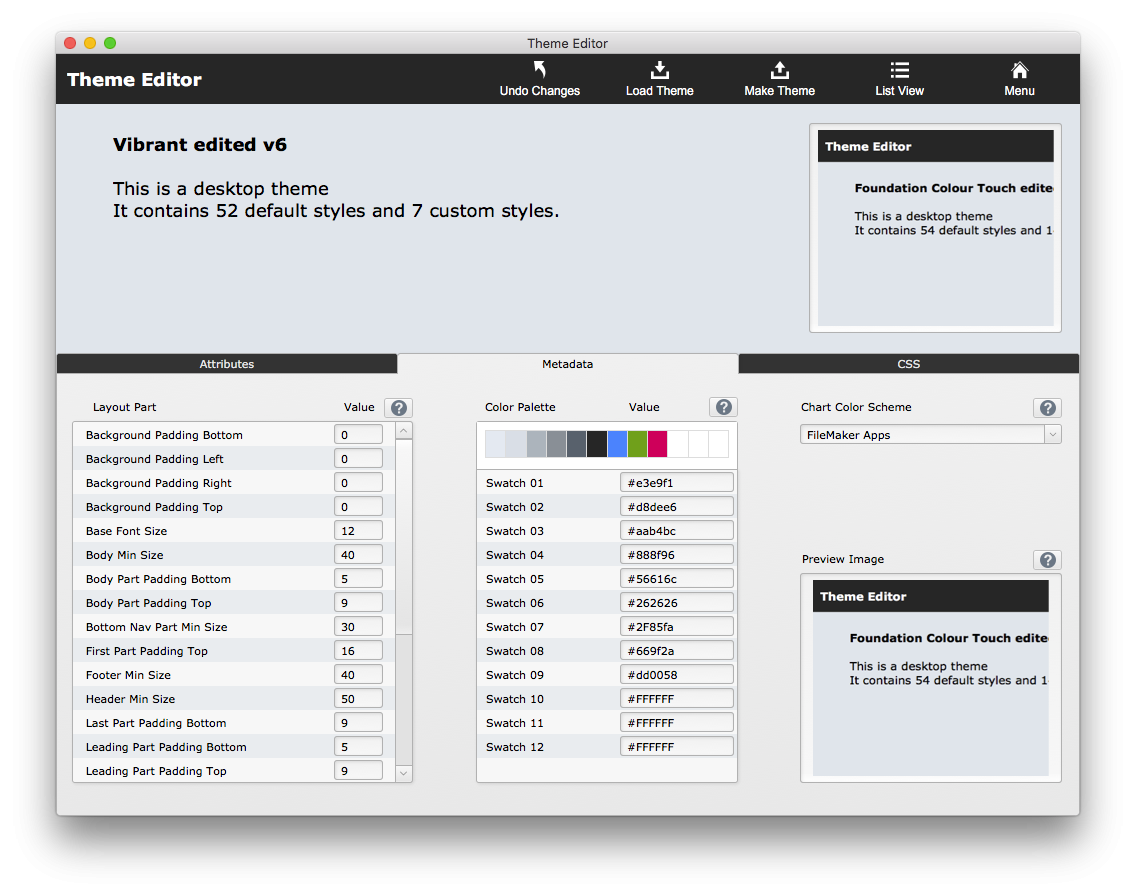
Task: Click the Preview Image help icon
Action: pyautogui.click(x=1047, y=560)
